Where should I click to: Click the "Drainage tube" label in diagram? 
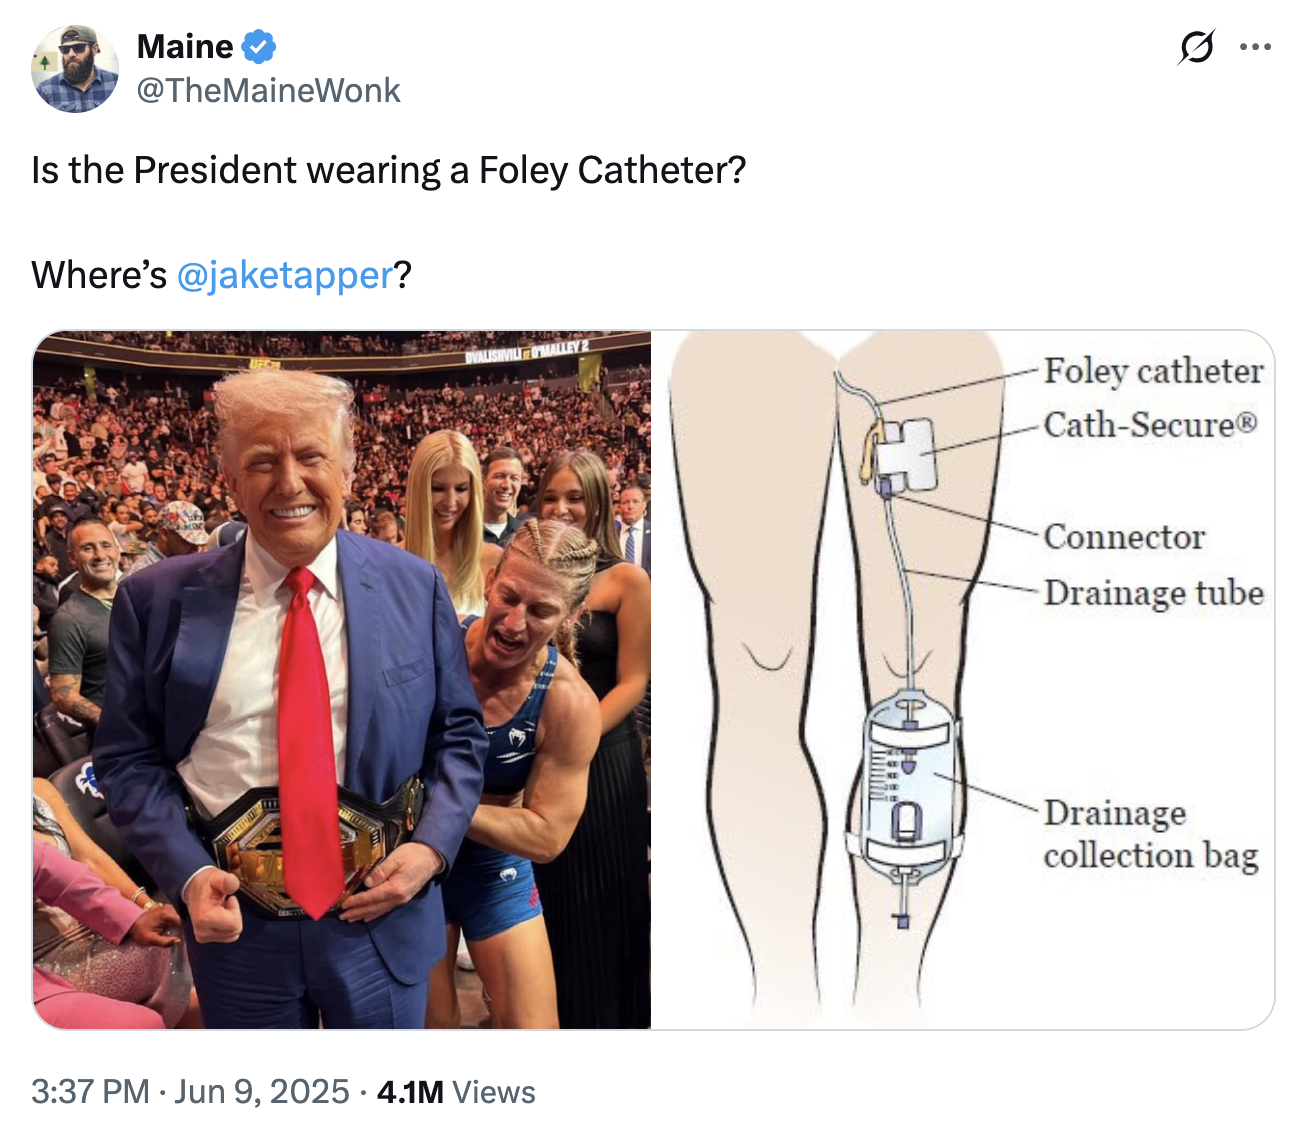[x=1153, y=593]
